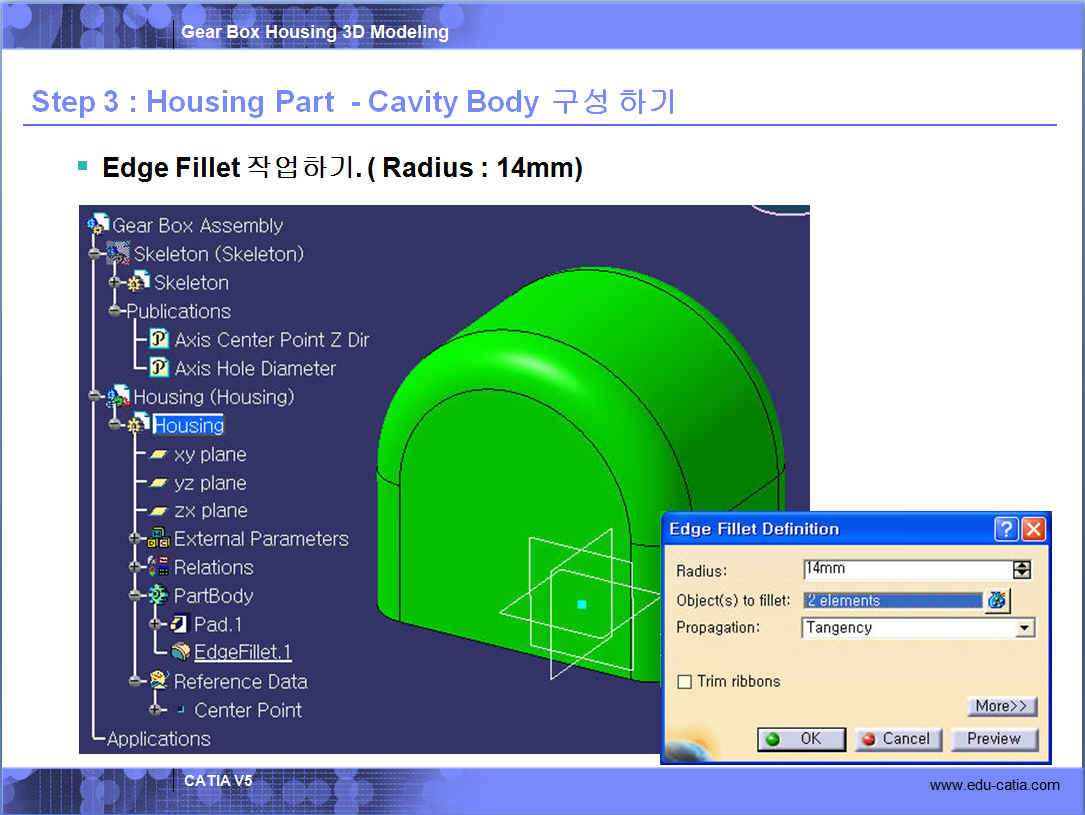The image size is (1085, 815).
Task: Enable the Trim ribbons checkbox
Action: click(x=685, y=682)
